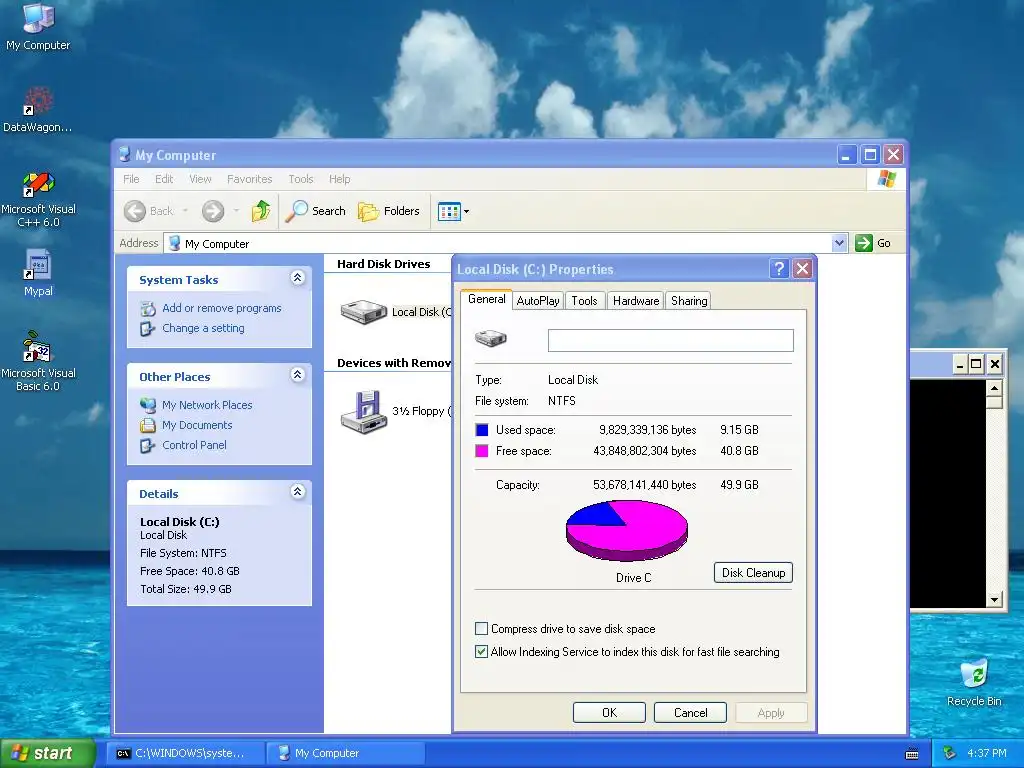Enable Compress drive to save disk space
The width and height of the screenshot is (1024, 768).
pyautogui.click(x=482, y=629)
